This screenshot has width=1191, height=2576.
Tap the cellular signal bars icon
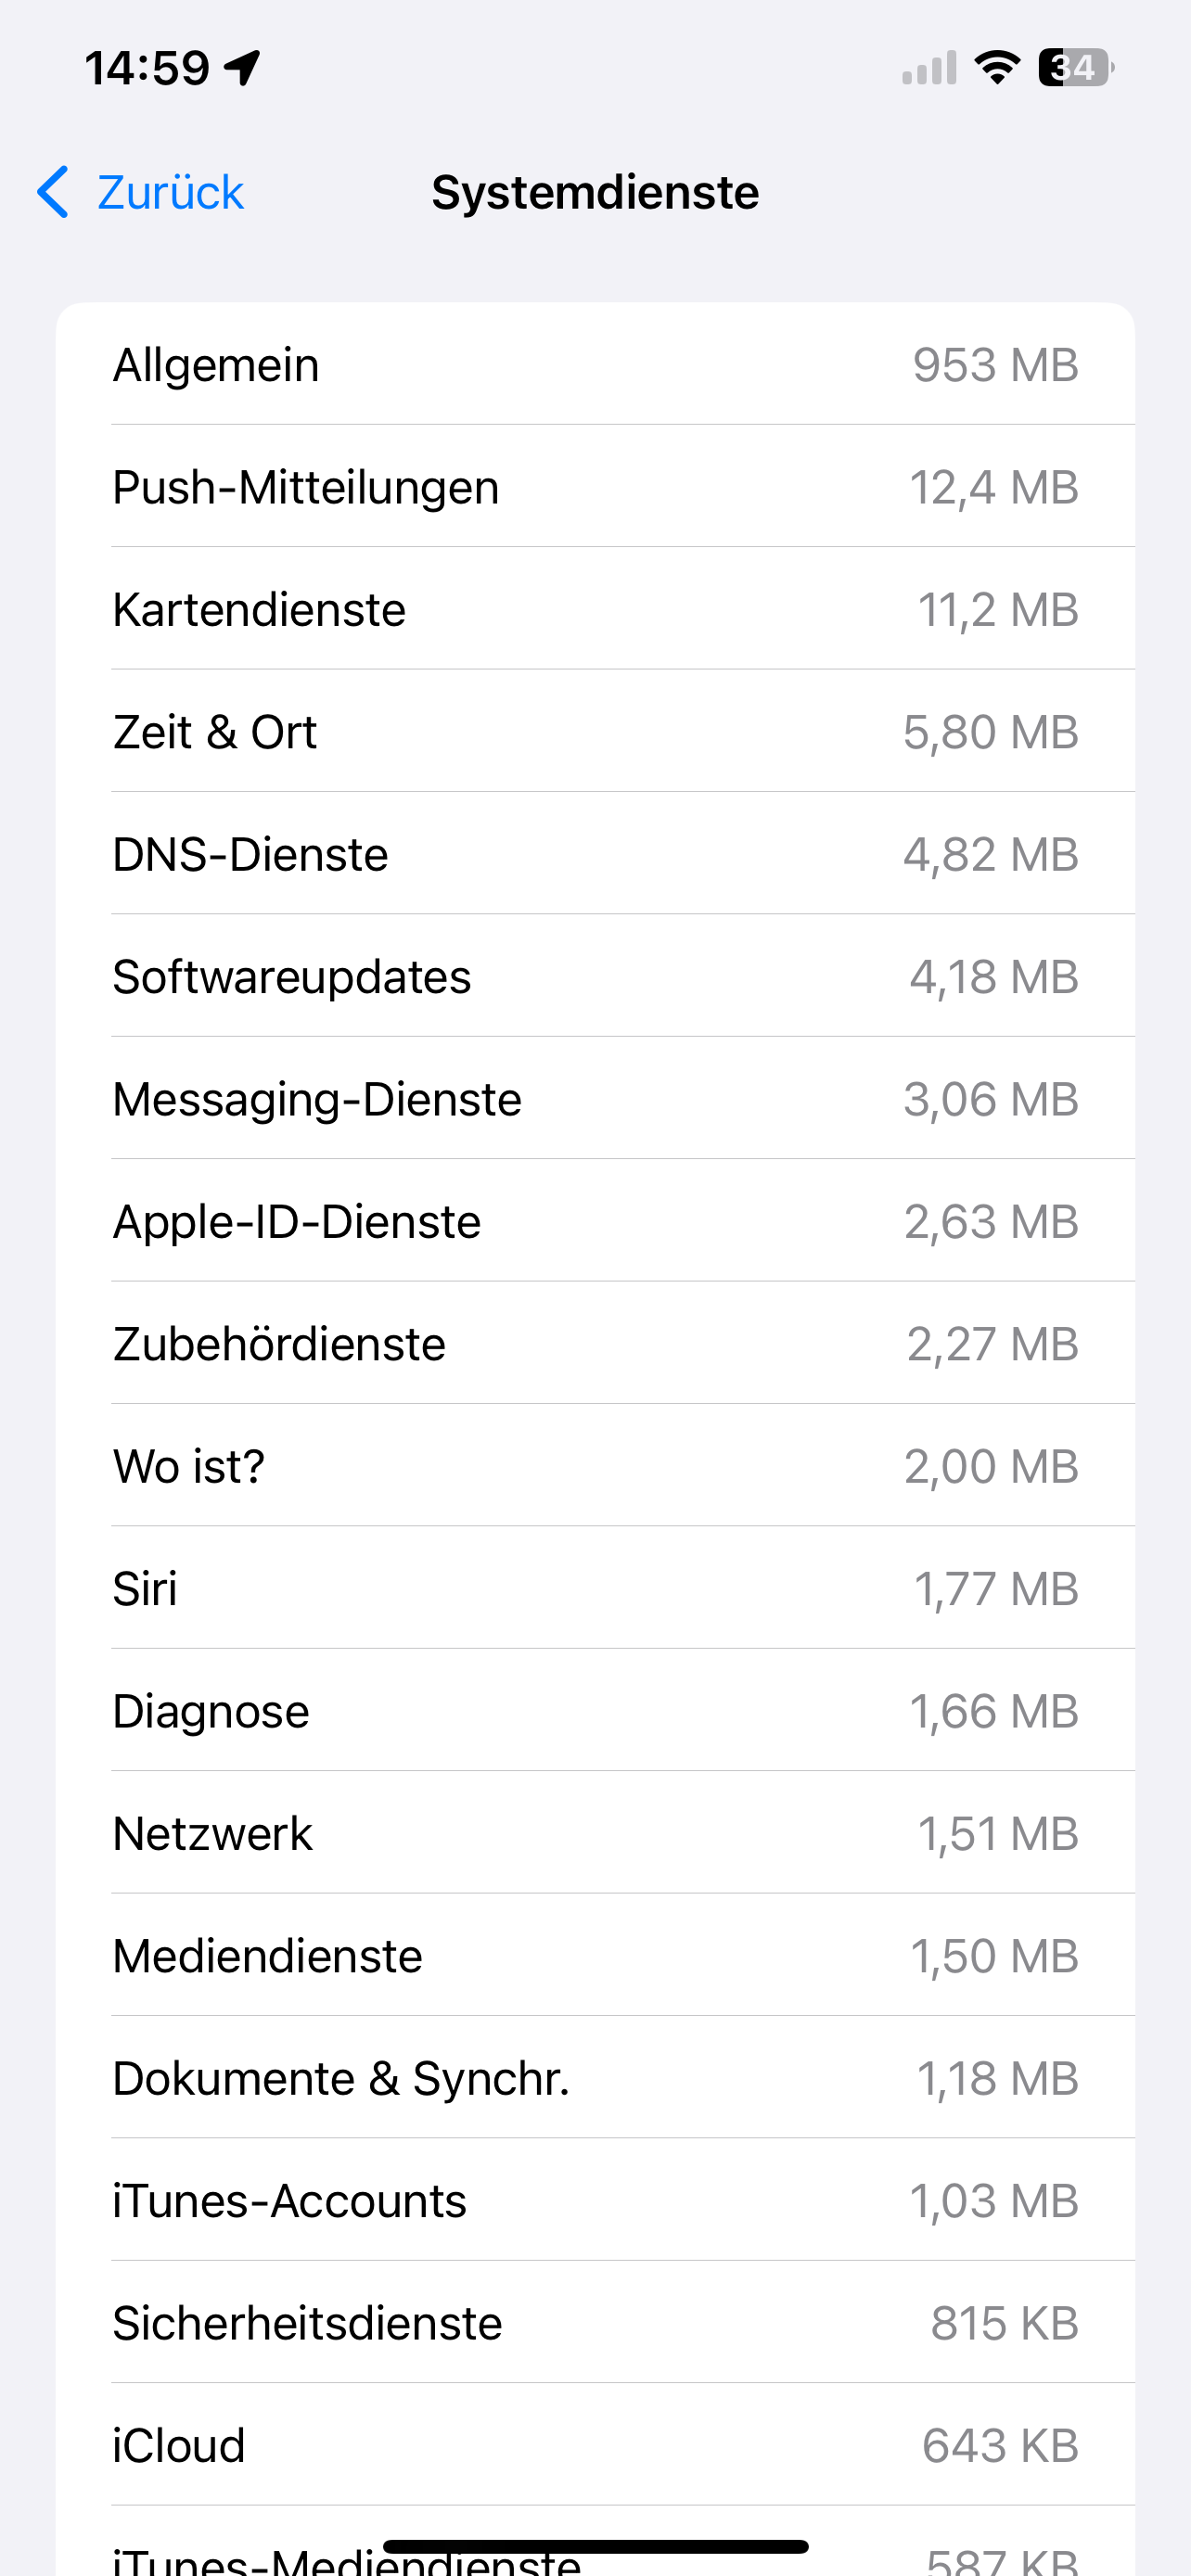tap(929, 68)
